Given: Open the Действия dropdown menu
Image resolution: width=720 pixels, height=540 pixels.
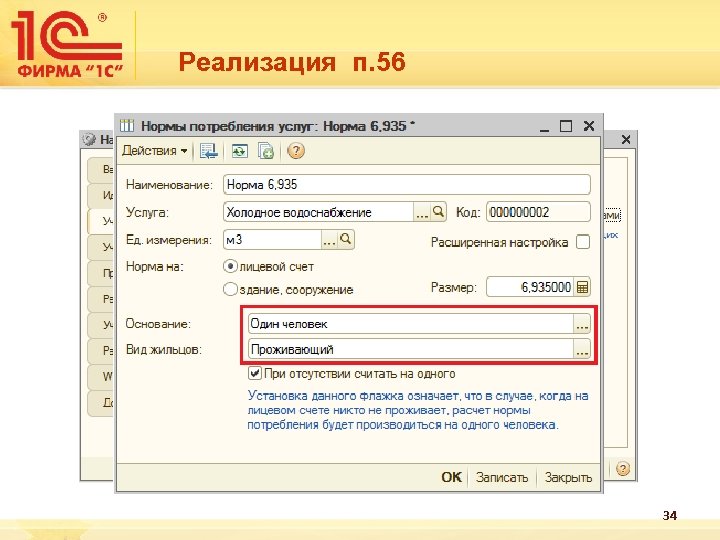Looking at the screenshot, I should (x=155, y=151).
